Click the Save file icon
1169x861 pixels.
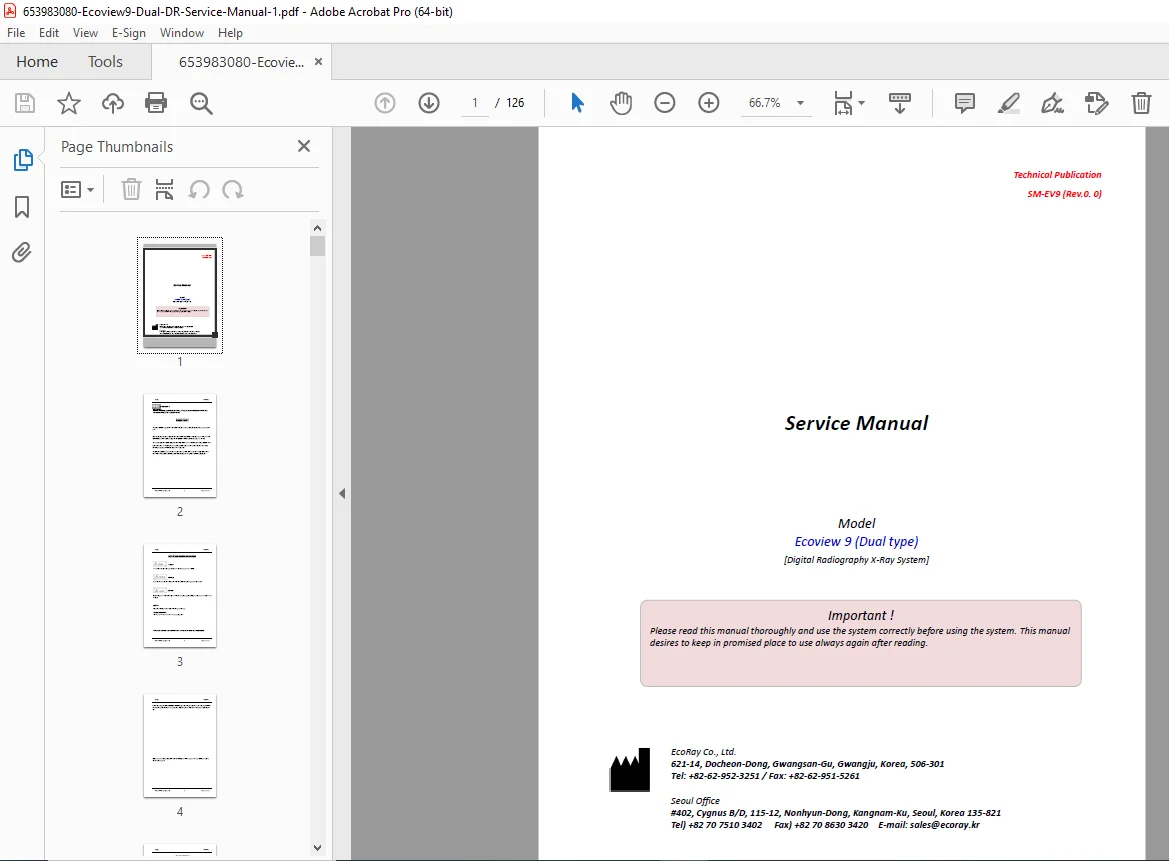pyautogui.click(x=25, y=103)
